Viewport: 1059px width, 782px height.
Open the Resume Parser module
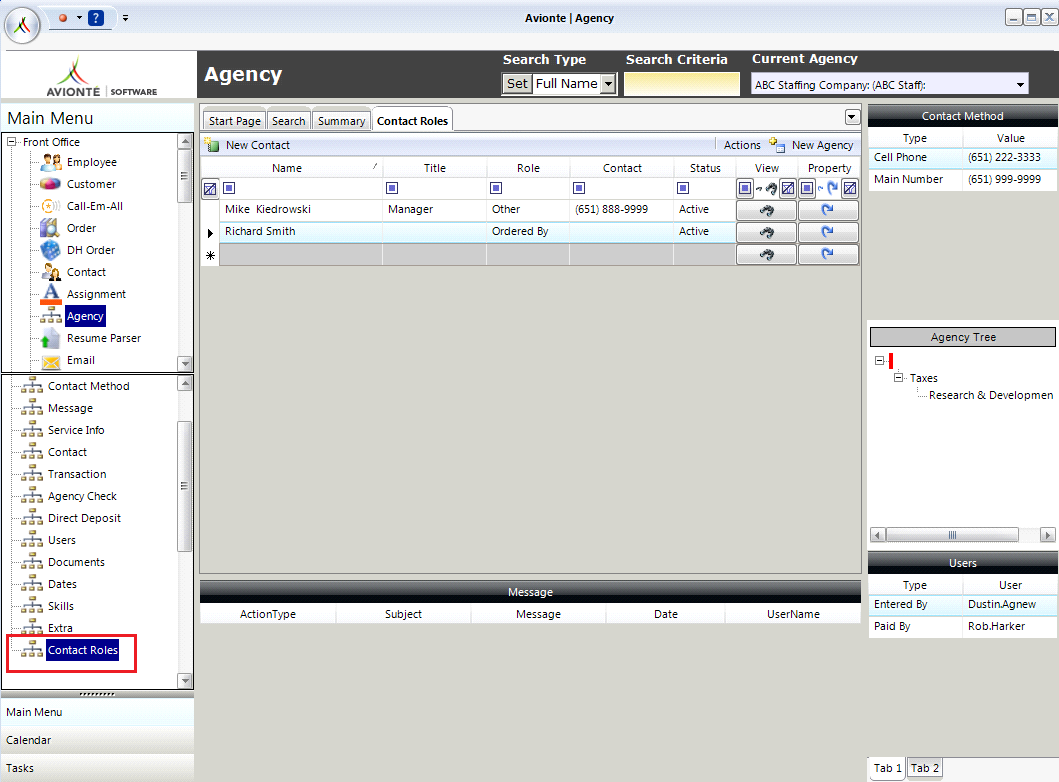(x=103, y=338)
